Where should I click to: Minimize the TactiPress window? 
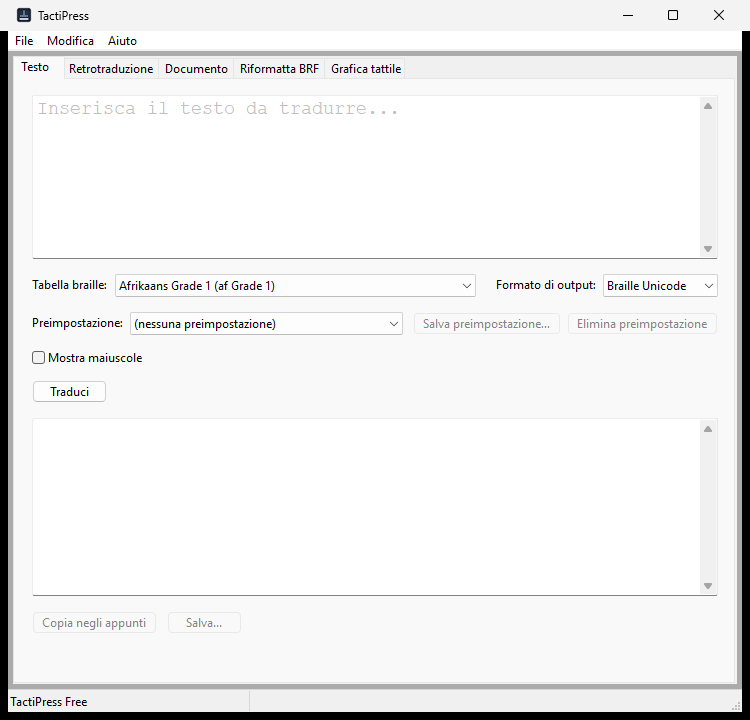tap(628, 15)
